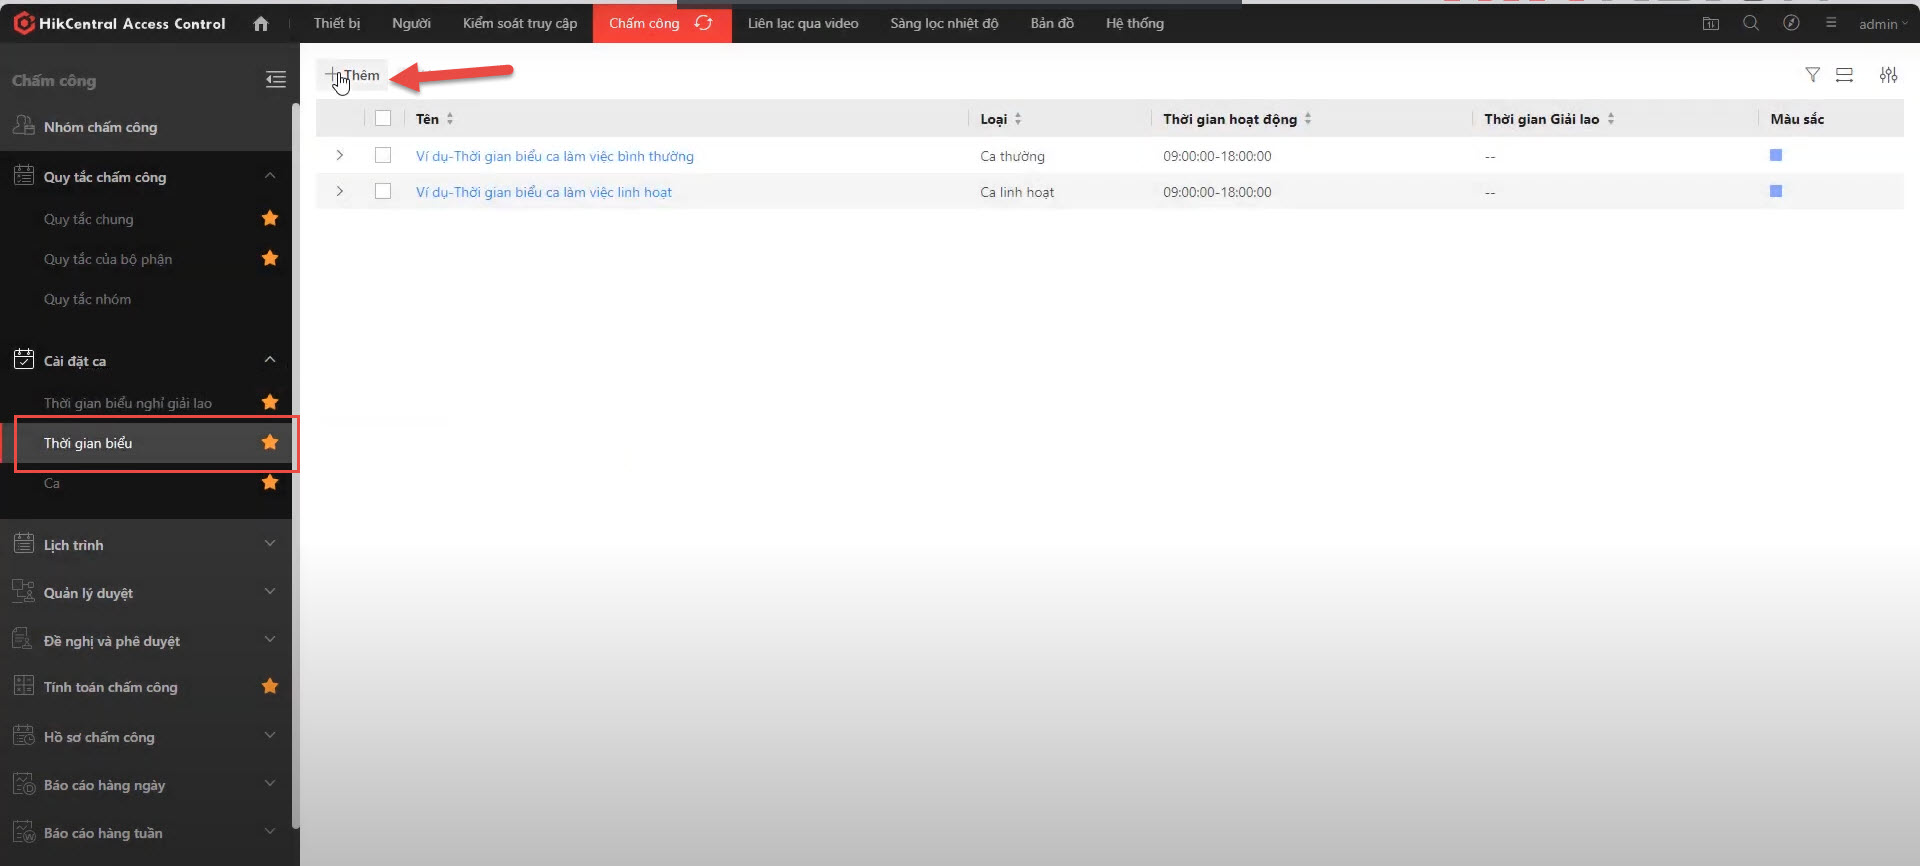Click the star next to Tính toán chấm công

[x=270, y=687]
